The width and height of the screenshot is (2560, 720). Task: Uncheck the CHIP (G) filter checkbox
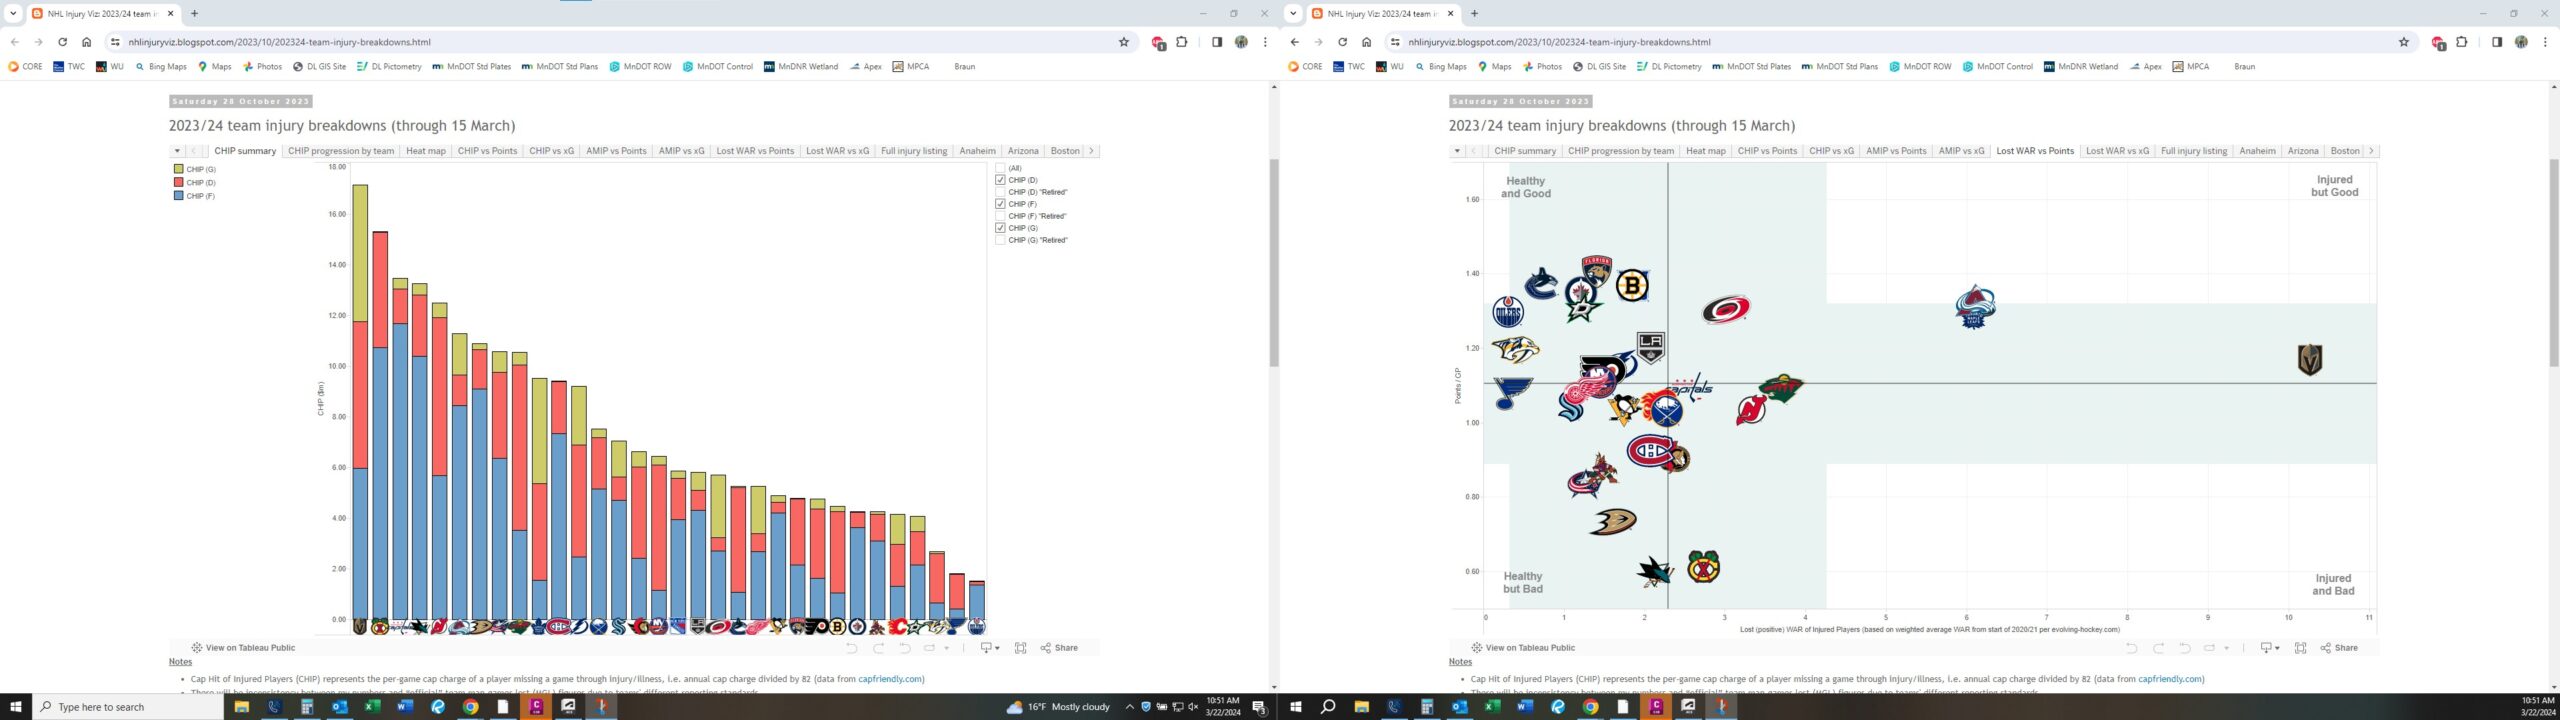(x=1000, y=228)
